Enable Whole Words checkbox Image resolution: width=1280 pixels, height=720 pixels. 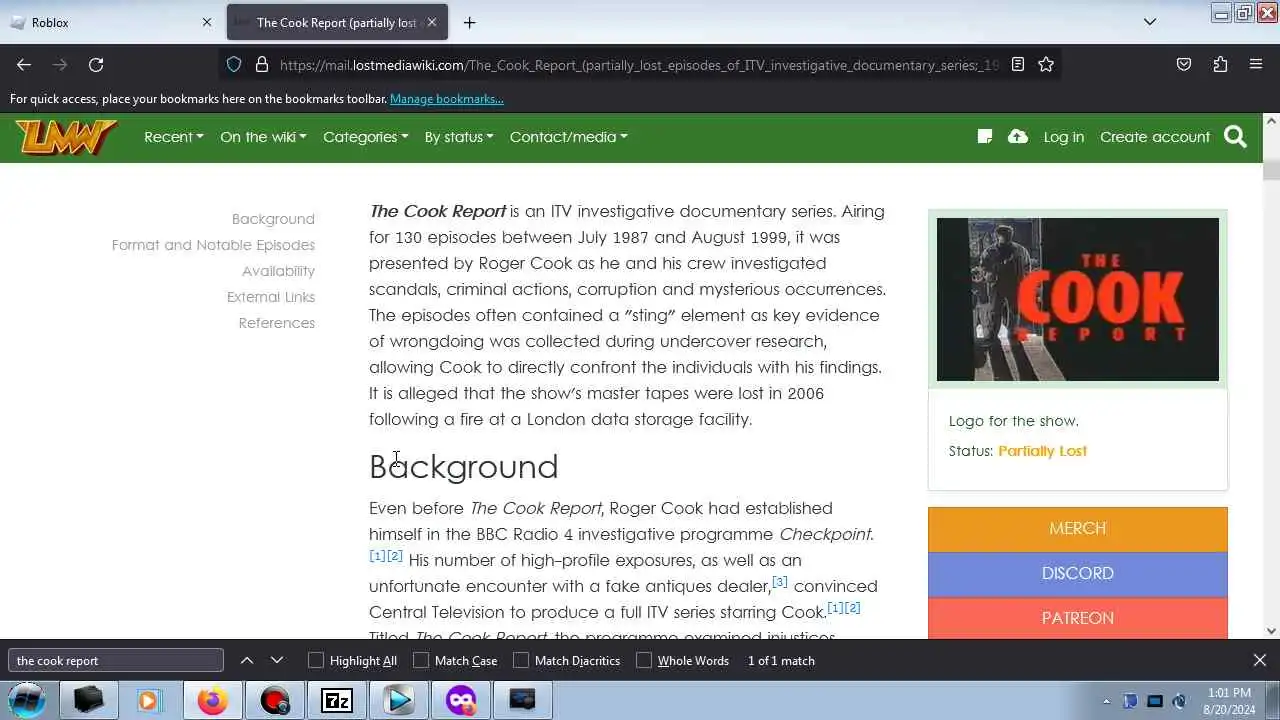pyautogui.click(x=644, y=660)
